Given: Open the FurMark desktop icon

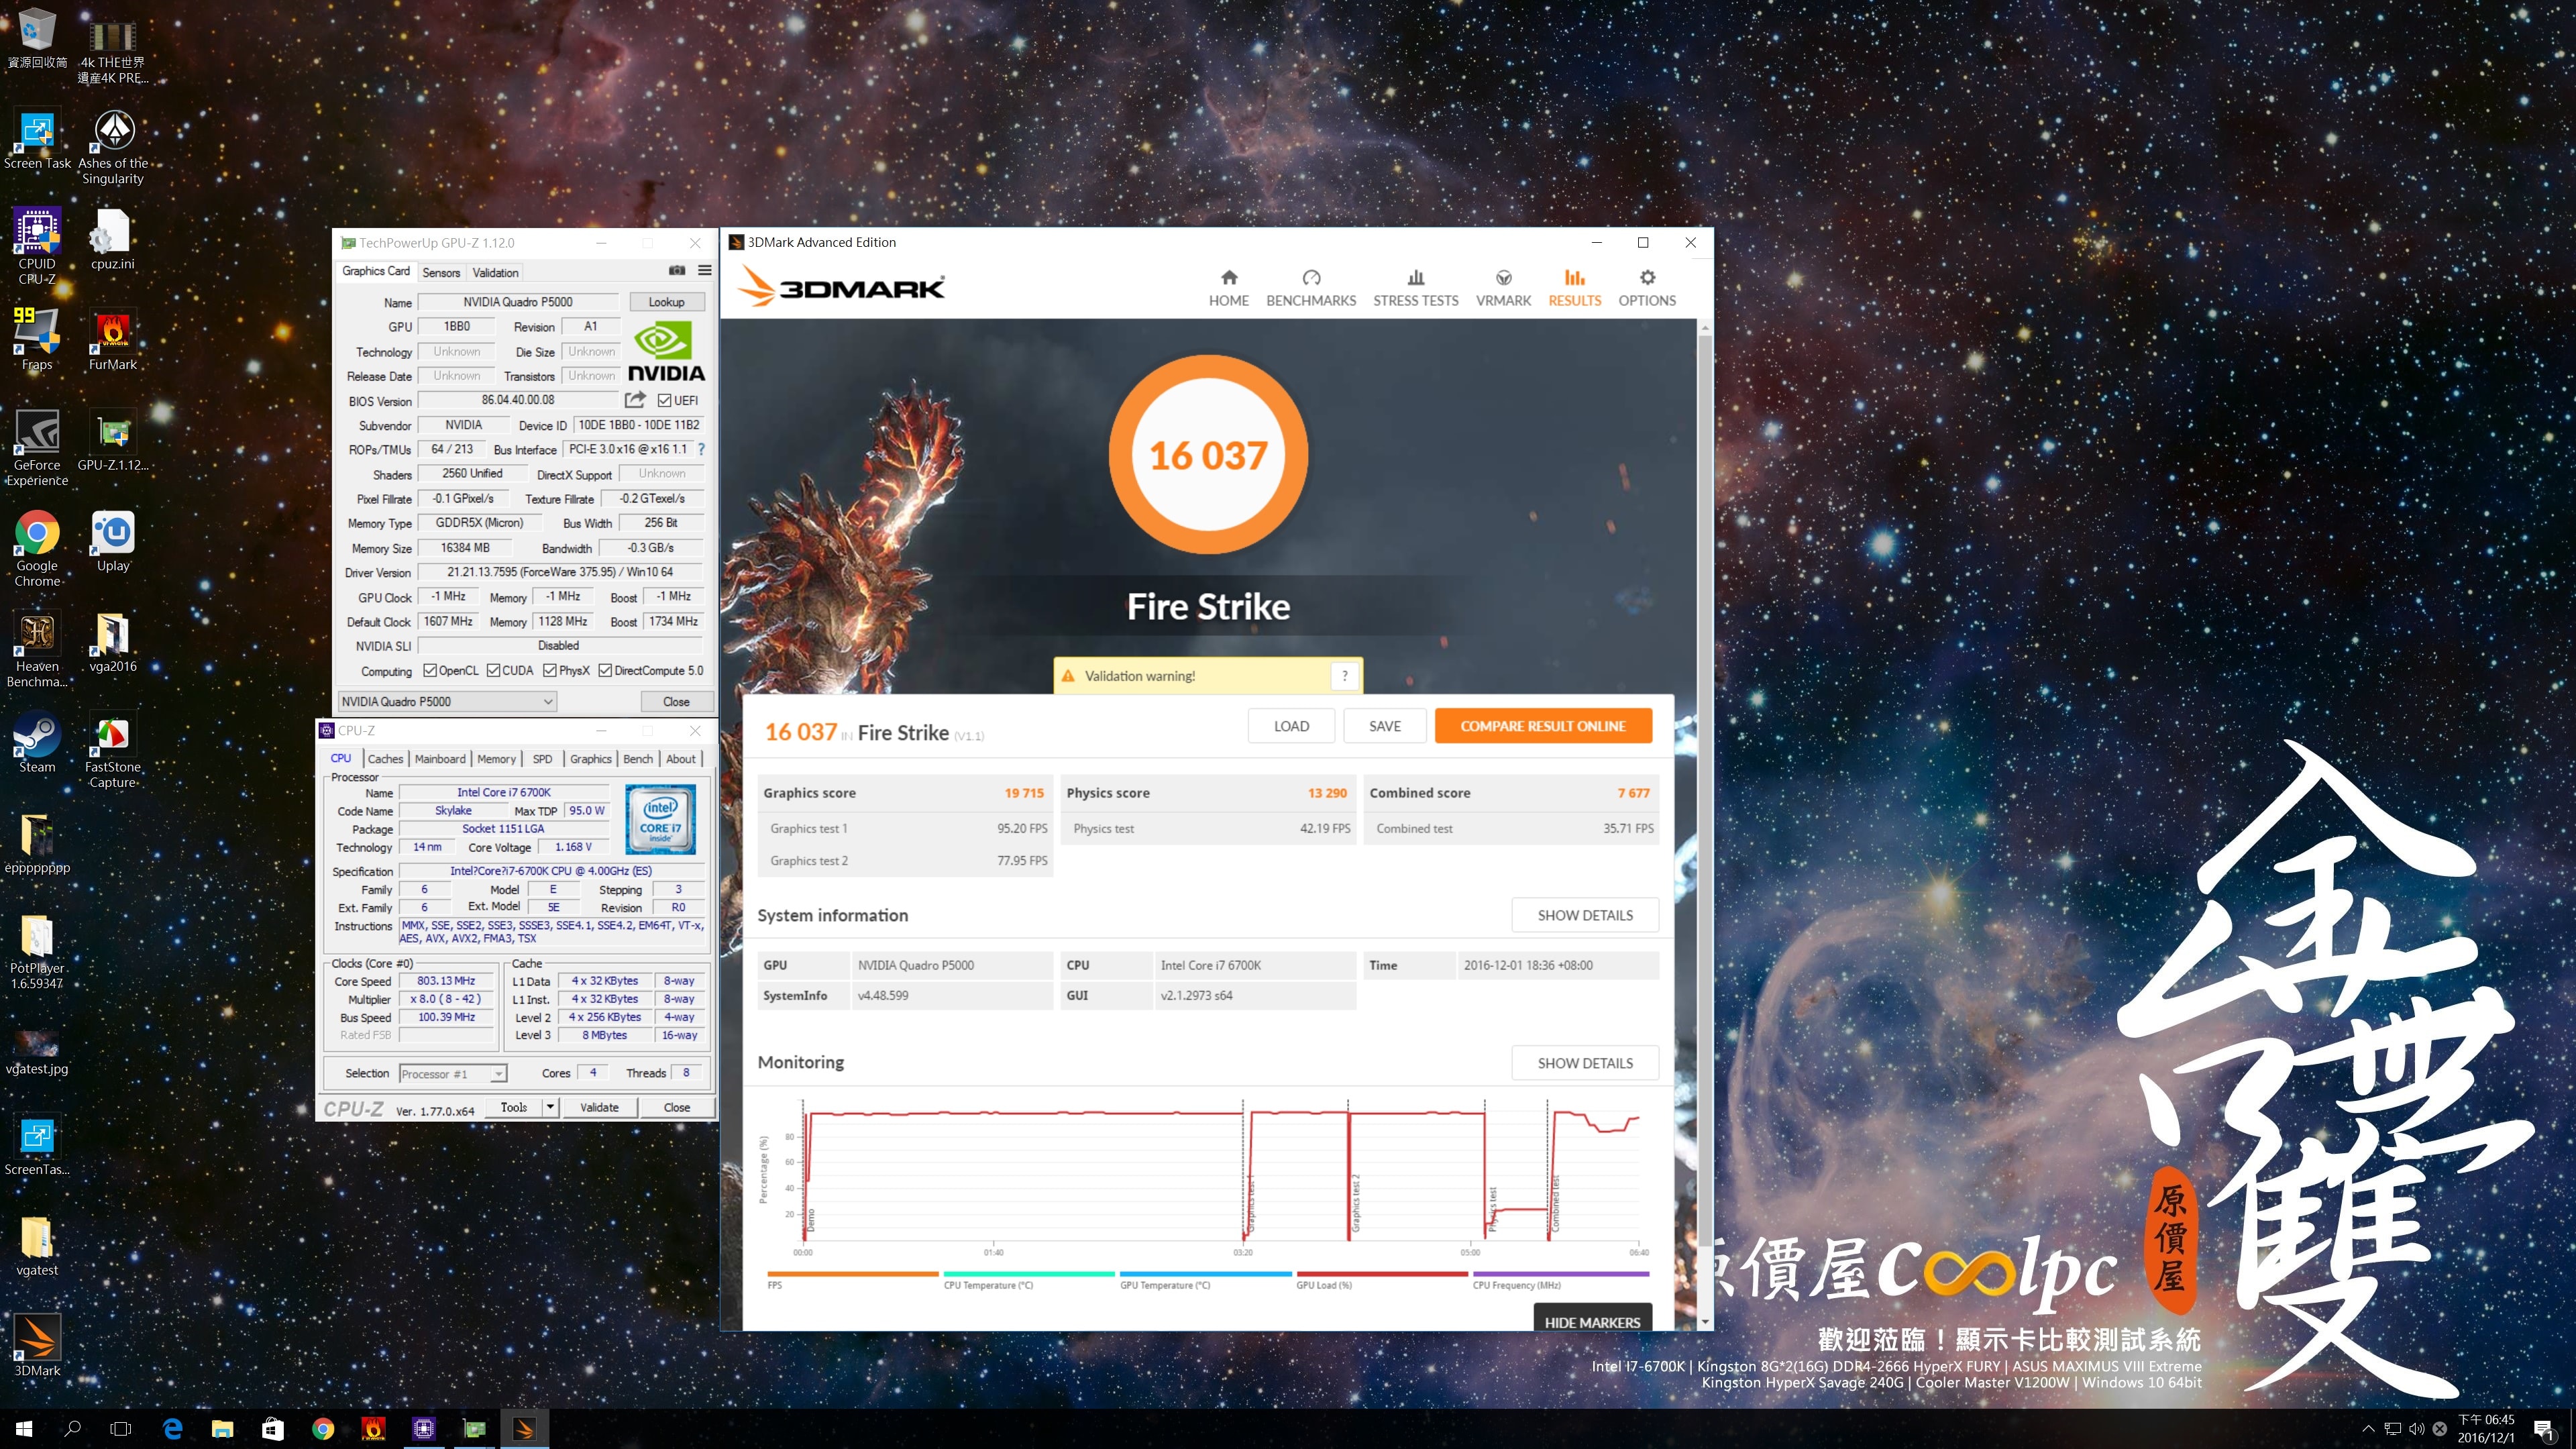Looking at the screenshot, I should (x=113, y=339).
